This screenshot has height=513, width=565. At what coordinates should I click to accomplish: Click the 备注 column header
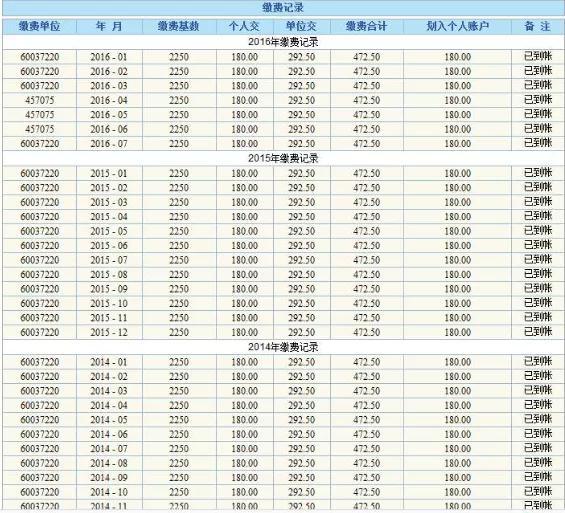click(538, 26)
